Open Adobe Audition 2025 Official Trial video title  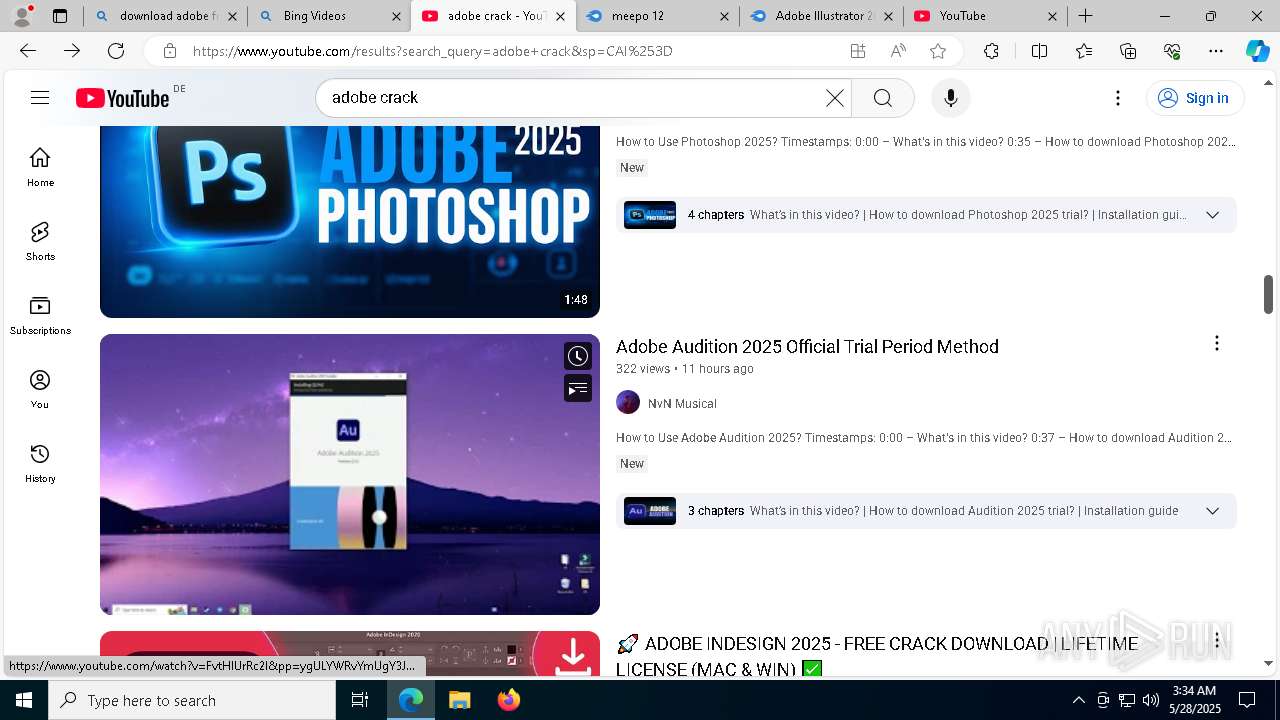point(807,346)
